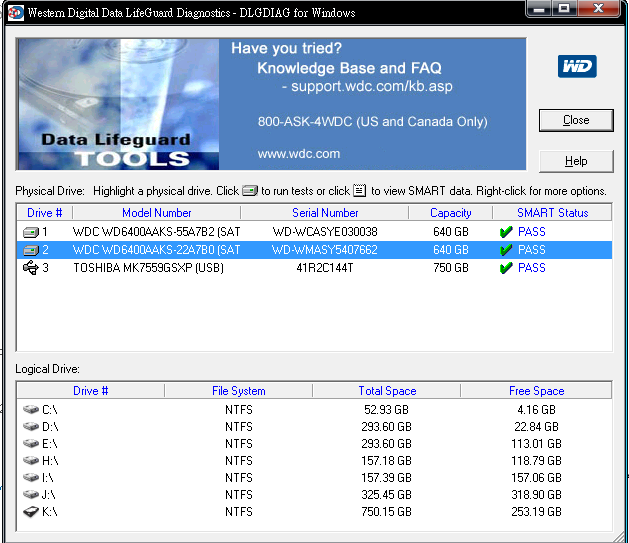Click the Data Lifeguard Tools banner image
Viewport: 629px width, 543px height.
pos(118,104)
